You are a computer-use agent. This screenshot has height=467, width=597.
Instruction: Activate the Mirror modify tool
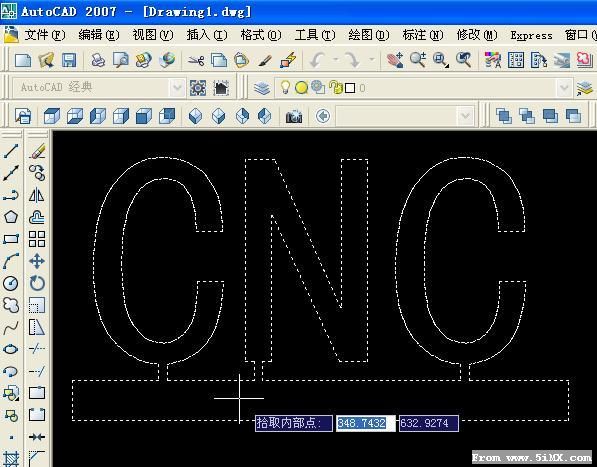pyautogui.click(x=37, y=195)
